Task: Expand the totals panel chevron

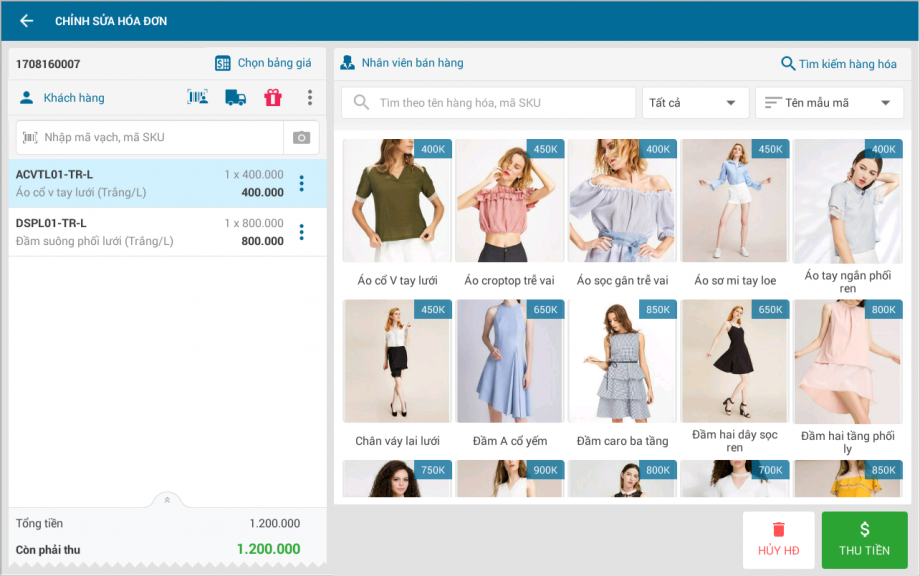Action: [167, 500]
